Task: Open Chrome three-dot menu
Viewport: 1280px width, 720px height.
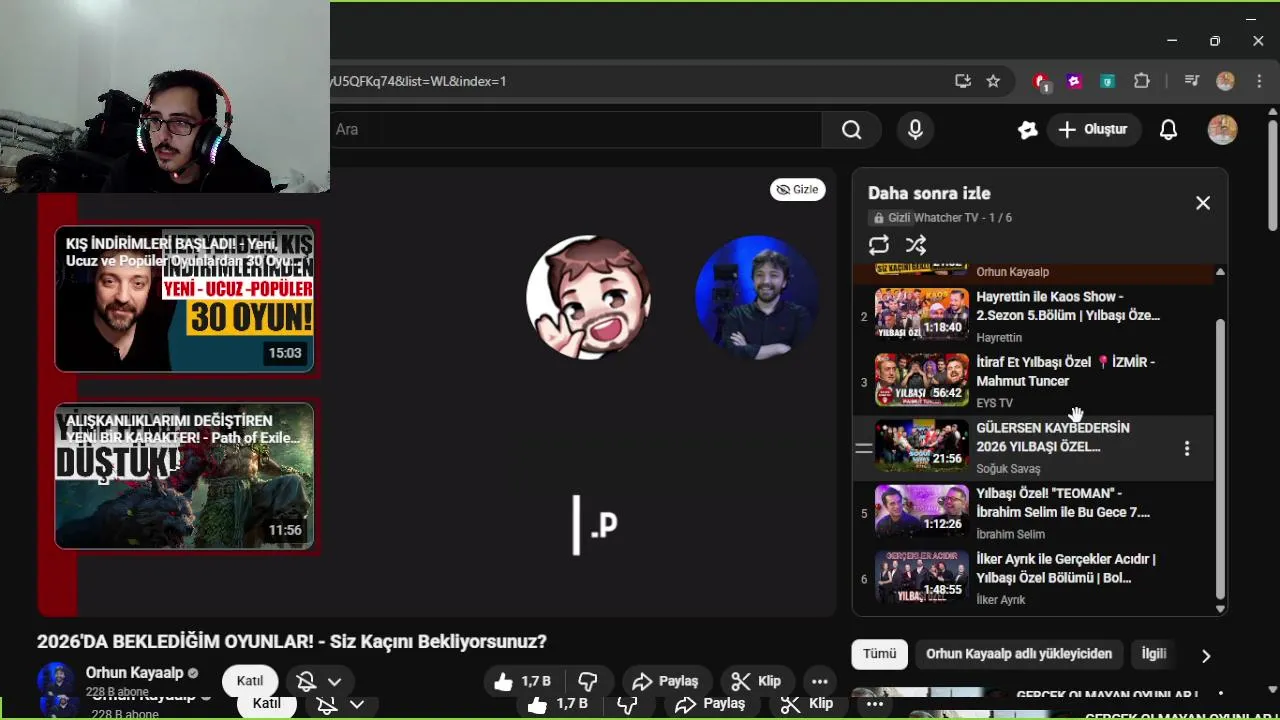Action: point(1259,81)
